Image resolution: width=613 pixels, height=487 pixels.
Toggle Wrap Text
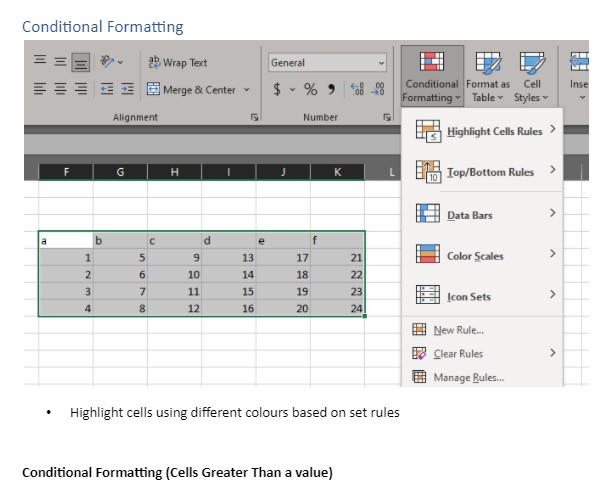pos(178,63)
